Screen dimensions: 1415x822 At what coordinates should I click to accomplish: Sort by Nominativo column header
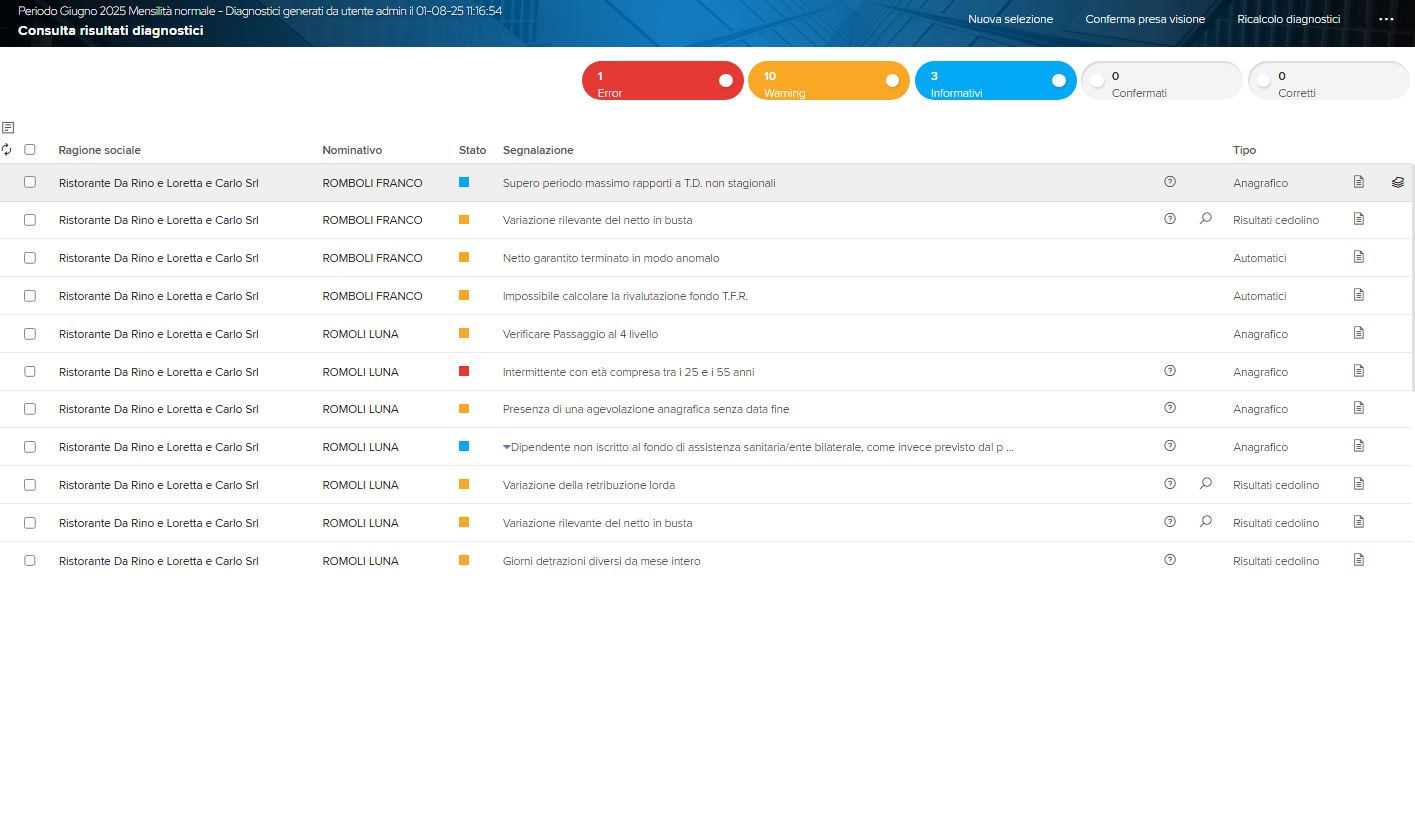[x=352, y=150]
